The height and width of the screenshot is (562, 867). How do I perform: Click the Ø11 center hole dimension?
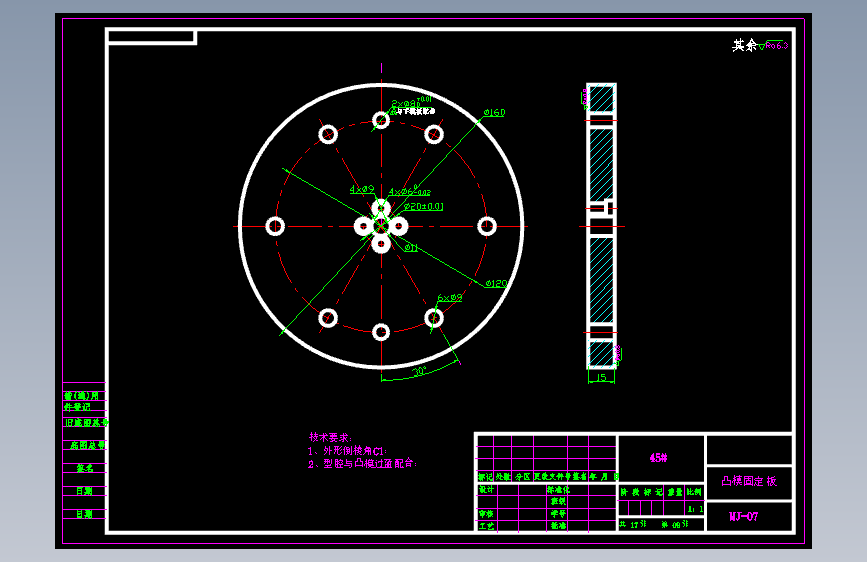(411, 247)
